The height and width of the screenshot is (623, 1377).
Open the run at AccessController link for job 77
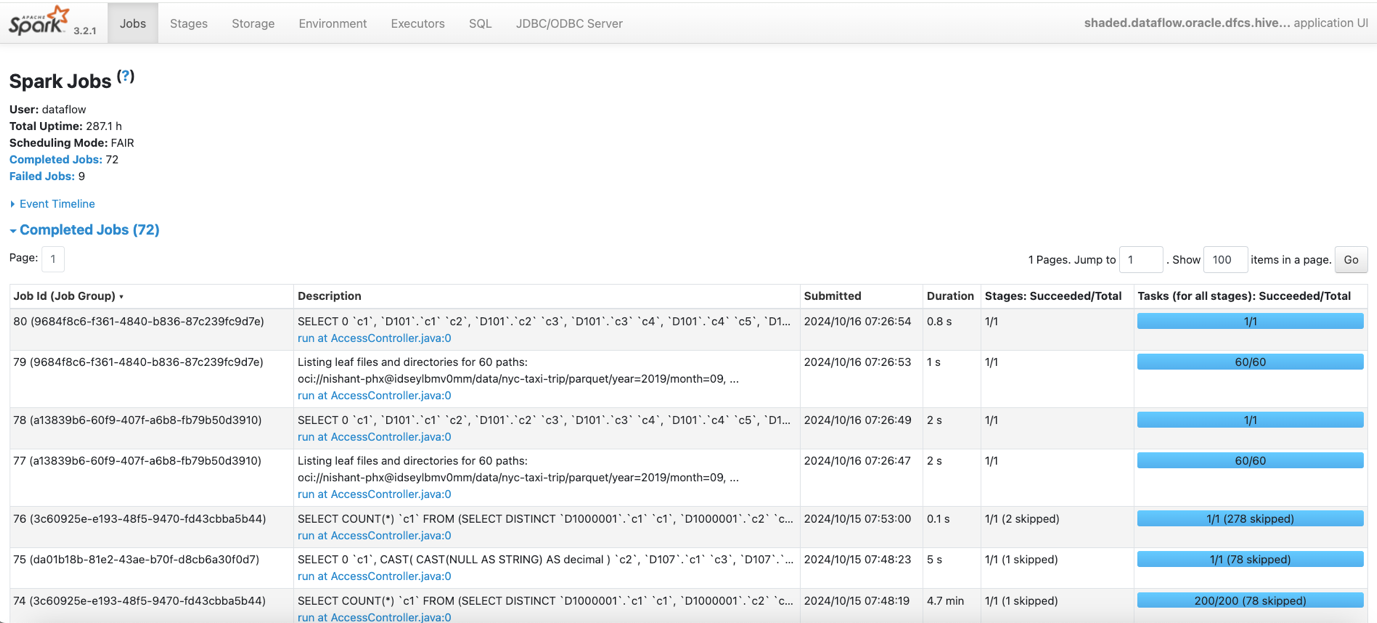[374, 494]
